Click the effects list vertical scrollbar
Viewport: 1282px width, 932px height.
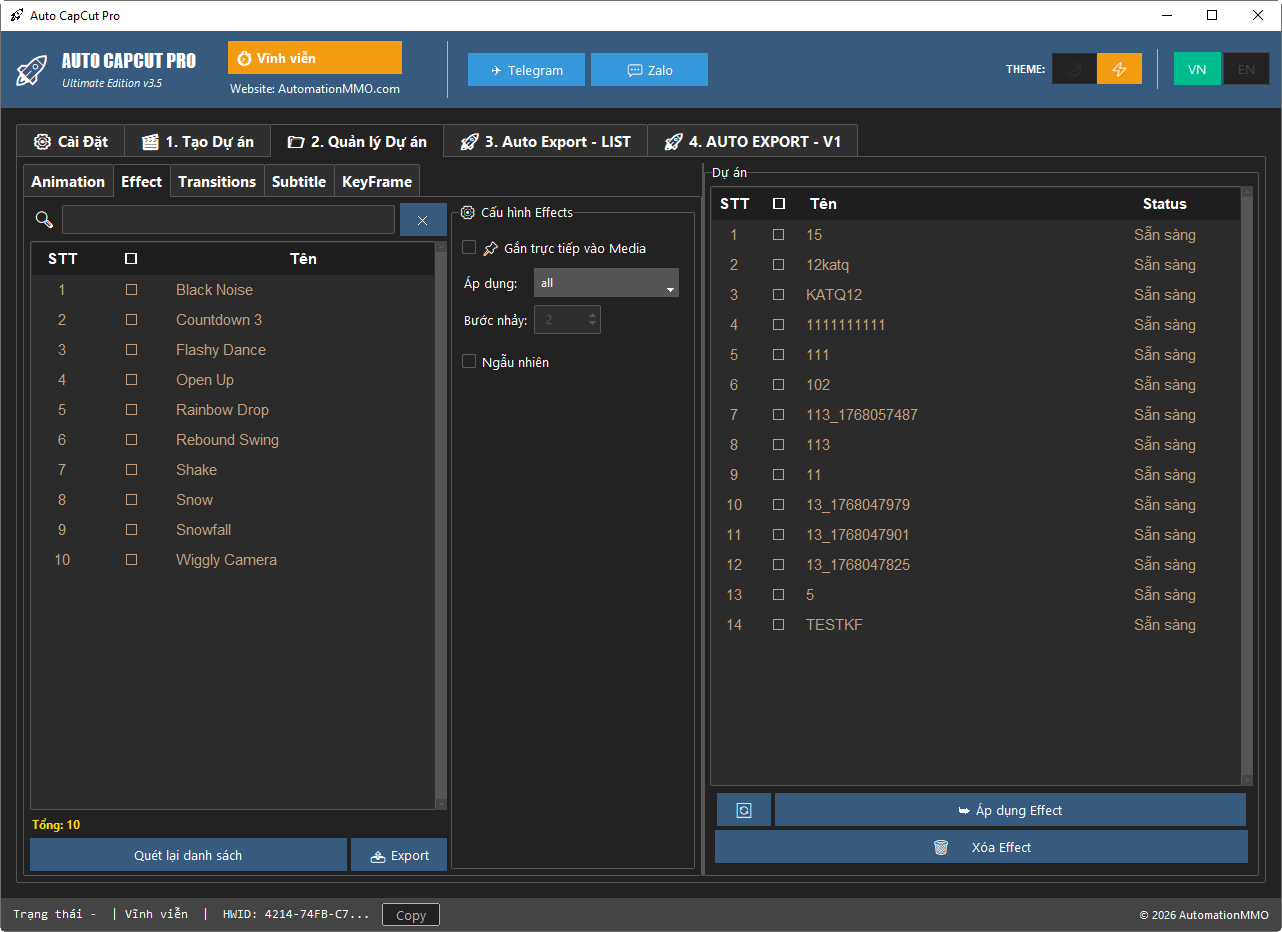(441, 525)
